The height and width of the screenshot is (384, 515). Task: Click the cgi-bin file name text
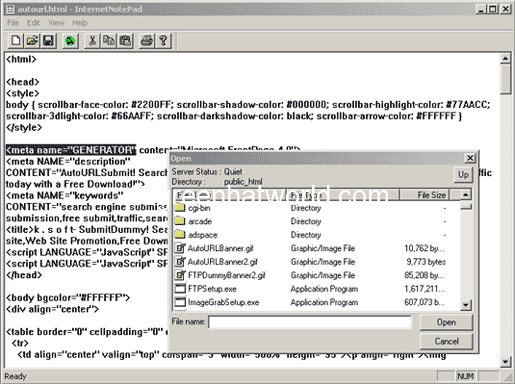pyautogui.click(x=199, y=208)
